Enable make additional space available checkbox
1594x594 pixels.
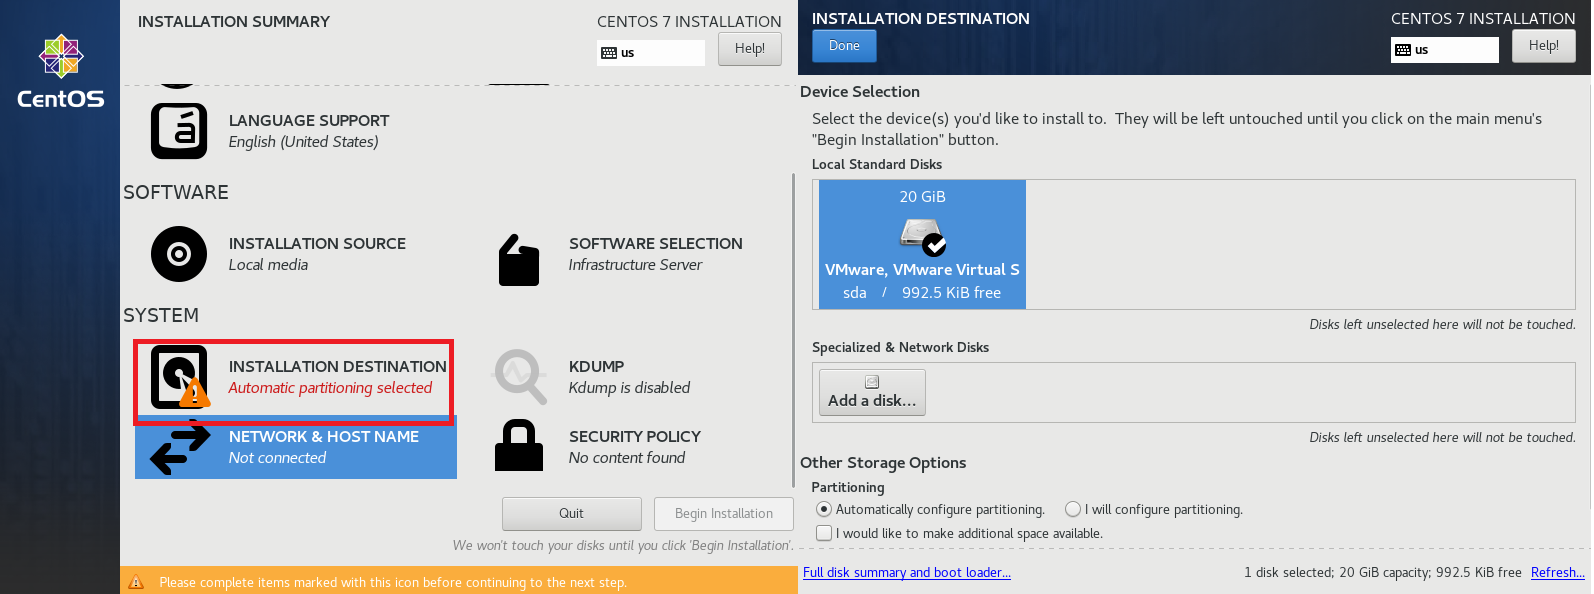coord(824,533)
